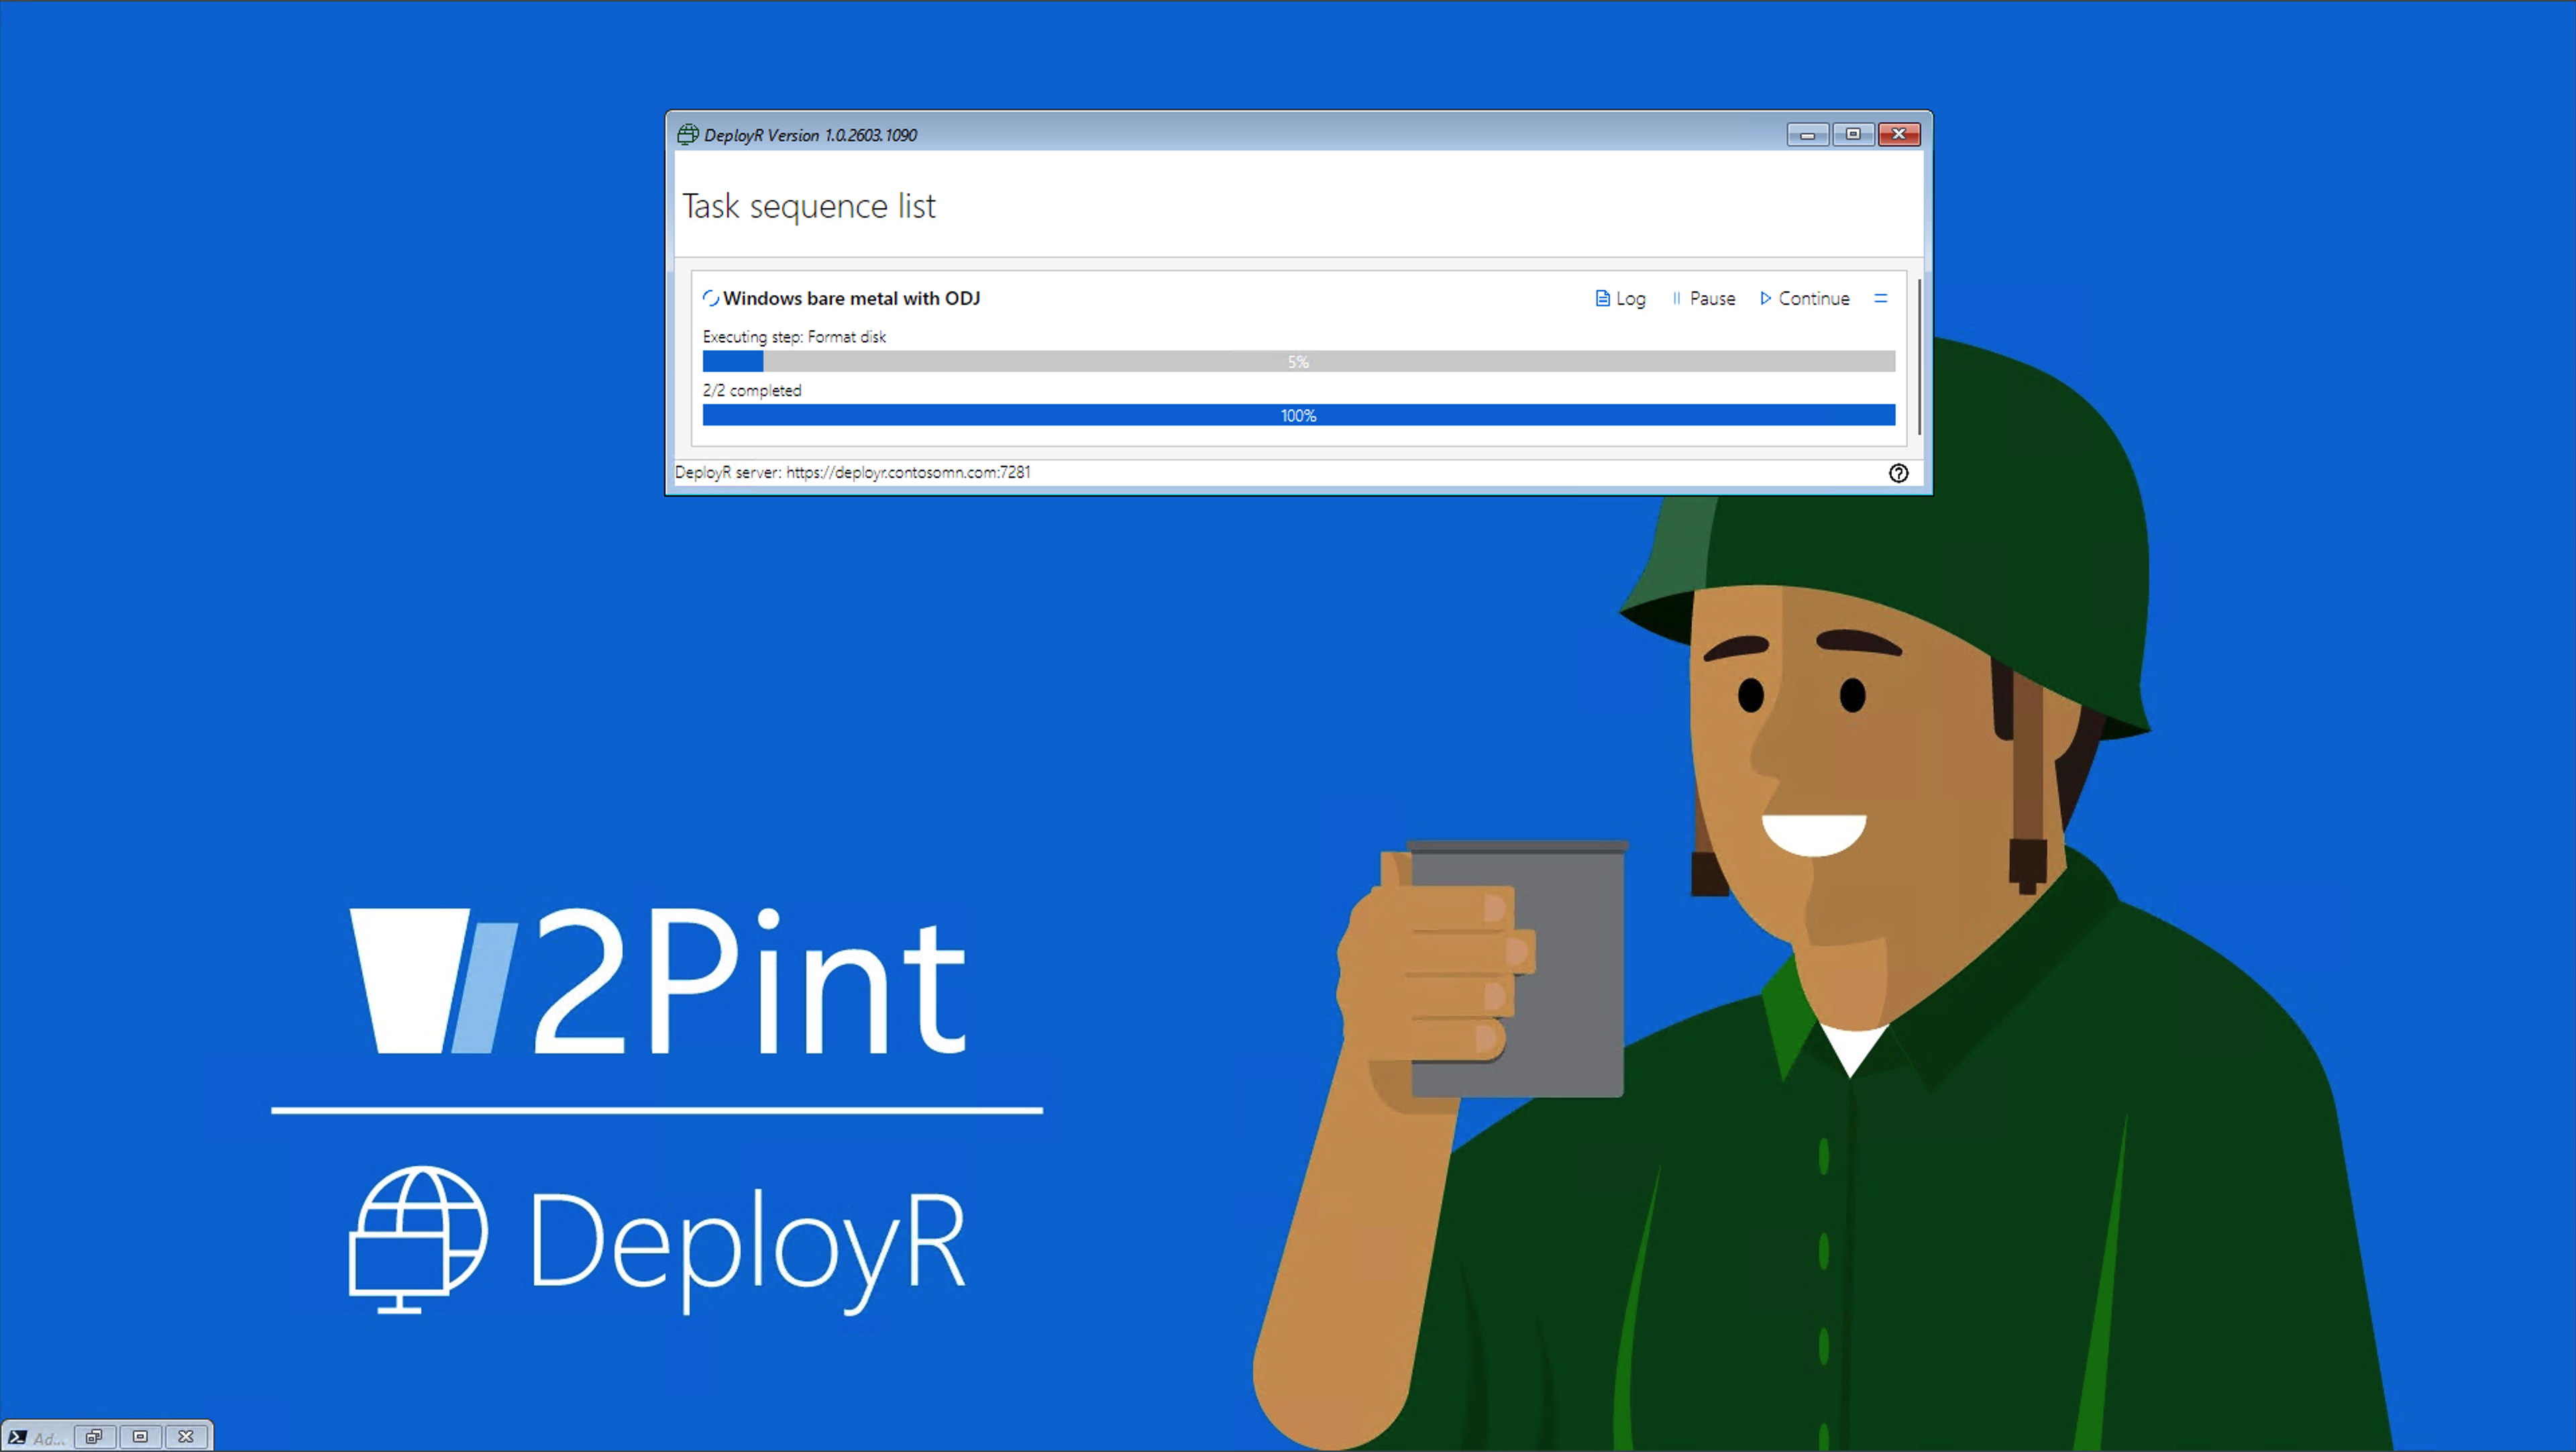Click the help question mark icon
This screenshot has width=2576, height=1452.
point(1898,473)
